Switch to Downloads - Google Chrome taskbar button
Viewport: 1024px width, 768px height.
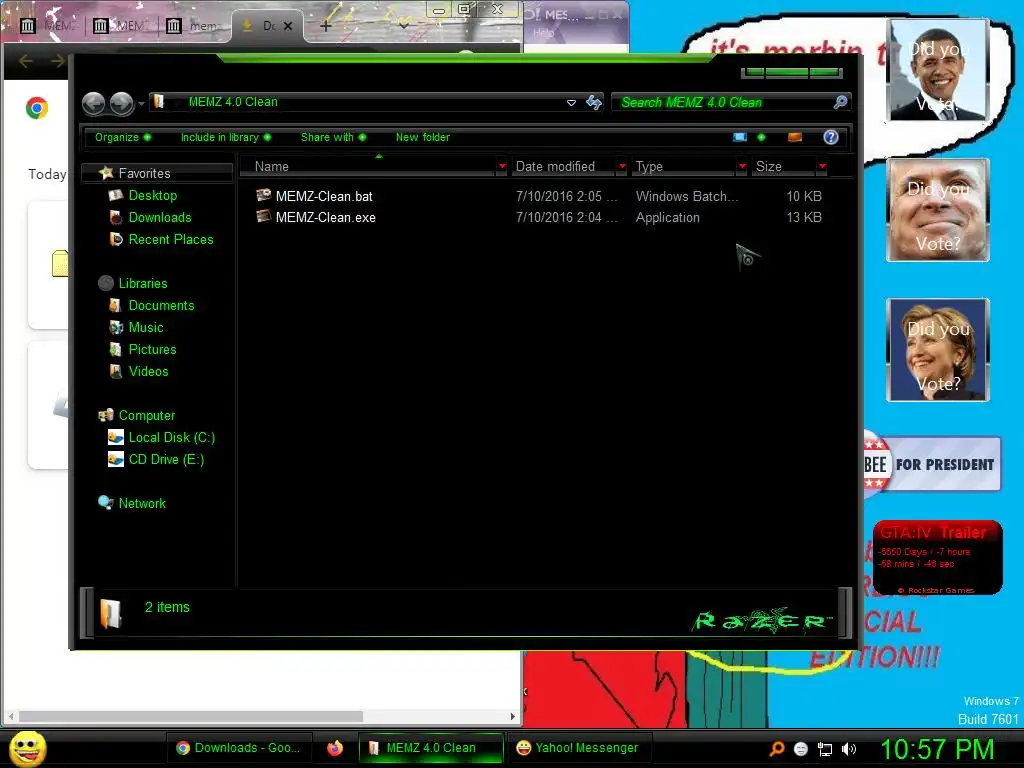239,748
